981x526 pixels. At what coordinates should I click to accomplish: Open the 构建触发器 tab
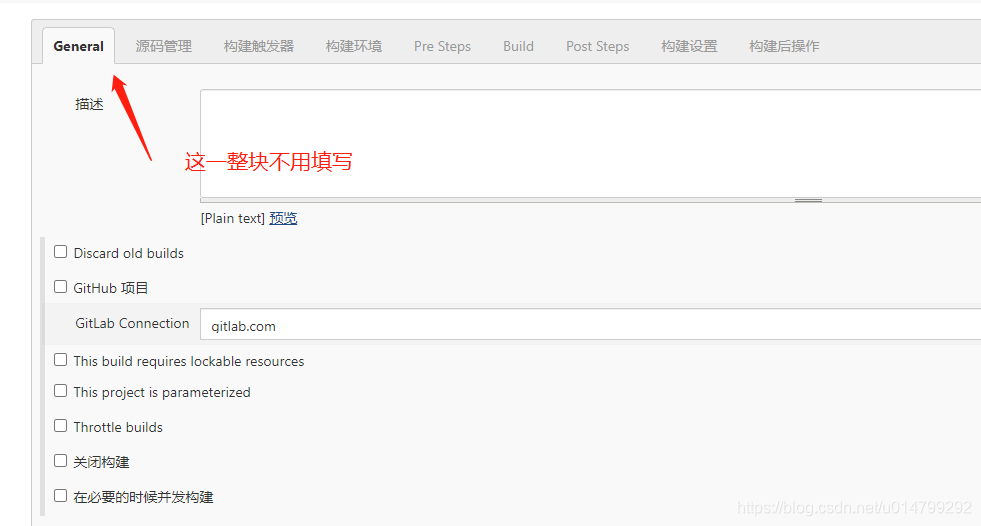(x=258, y=46)
